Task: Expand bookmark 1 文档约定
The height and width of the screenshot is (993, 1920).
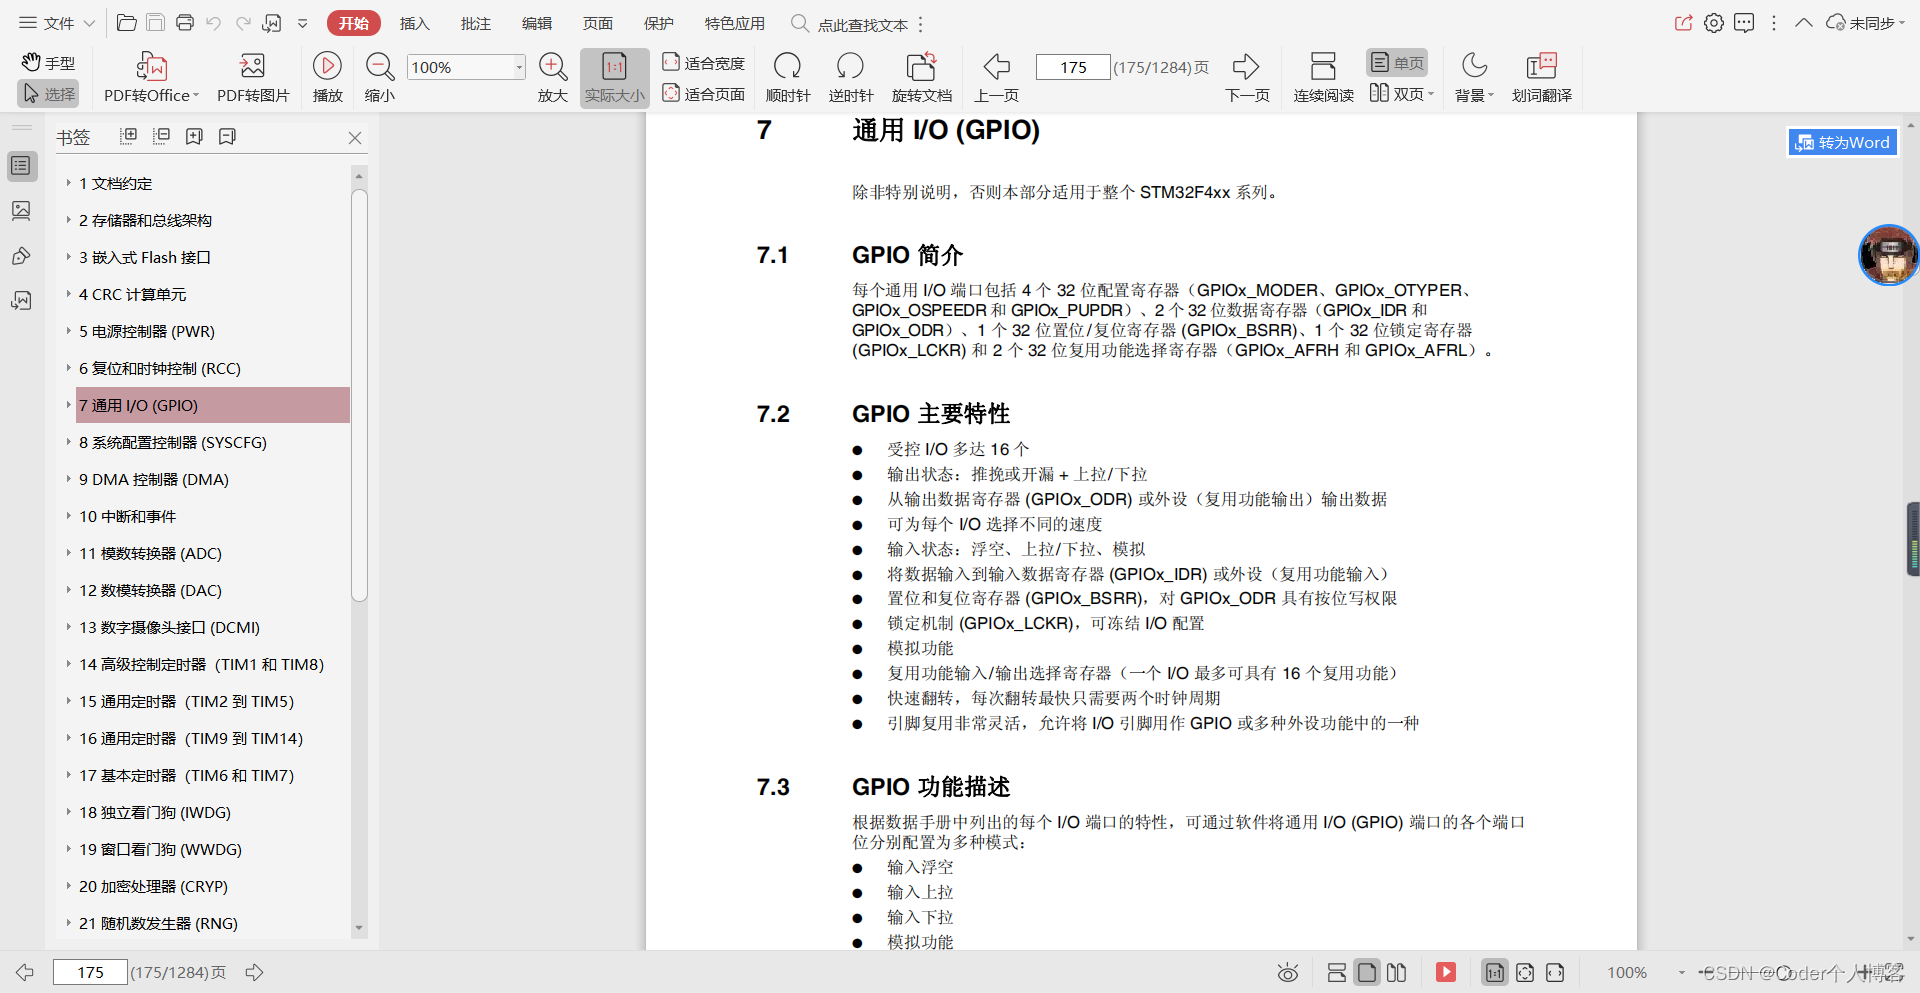Action: point(68,183)
